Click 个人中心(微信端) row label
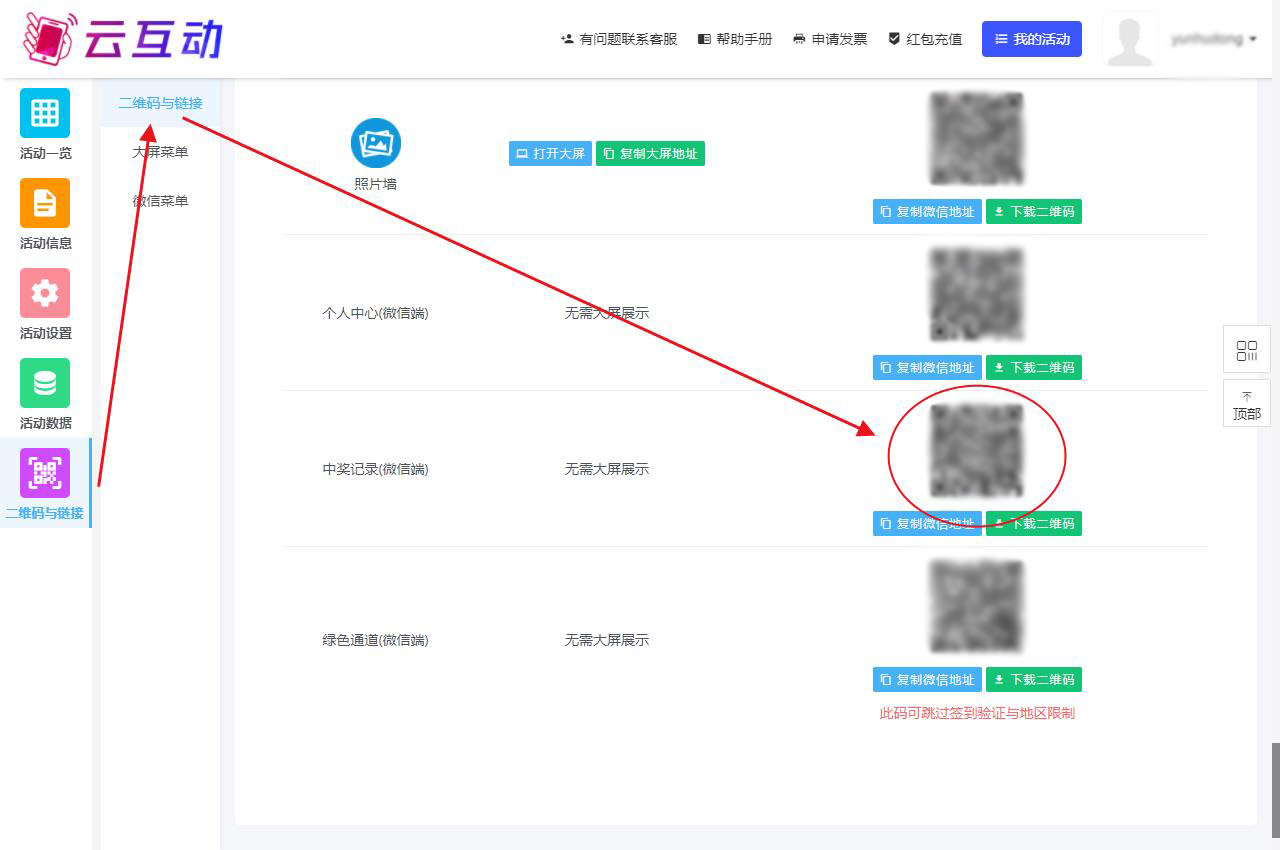This screenshot has width=1280, height=850. 375,313
